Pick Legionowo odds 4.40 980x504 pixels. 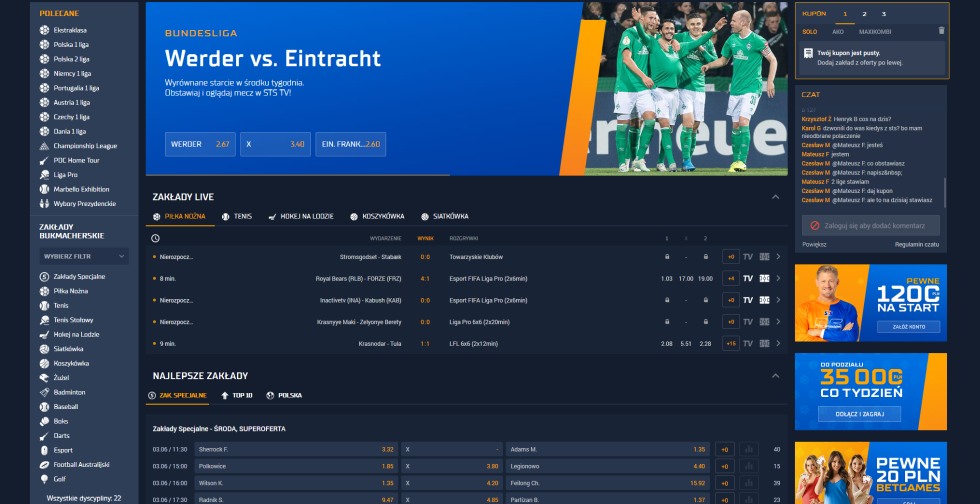pyautogui.click(x=608, y=466)
